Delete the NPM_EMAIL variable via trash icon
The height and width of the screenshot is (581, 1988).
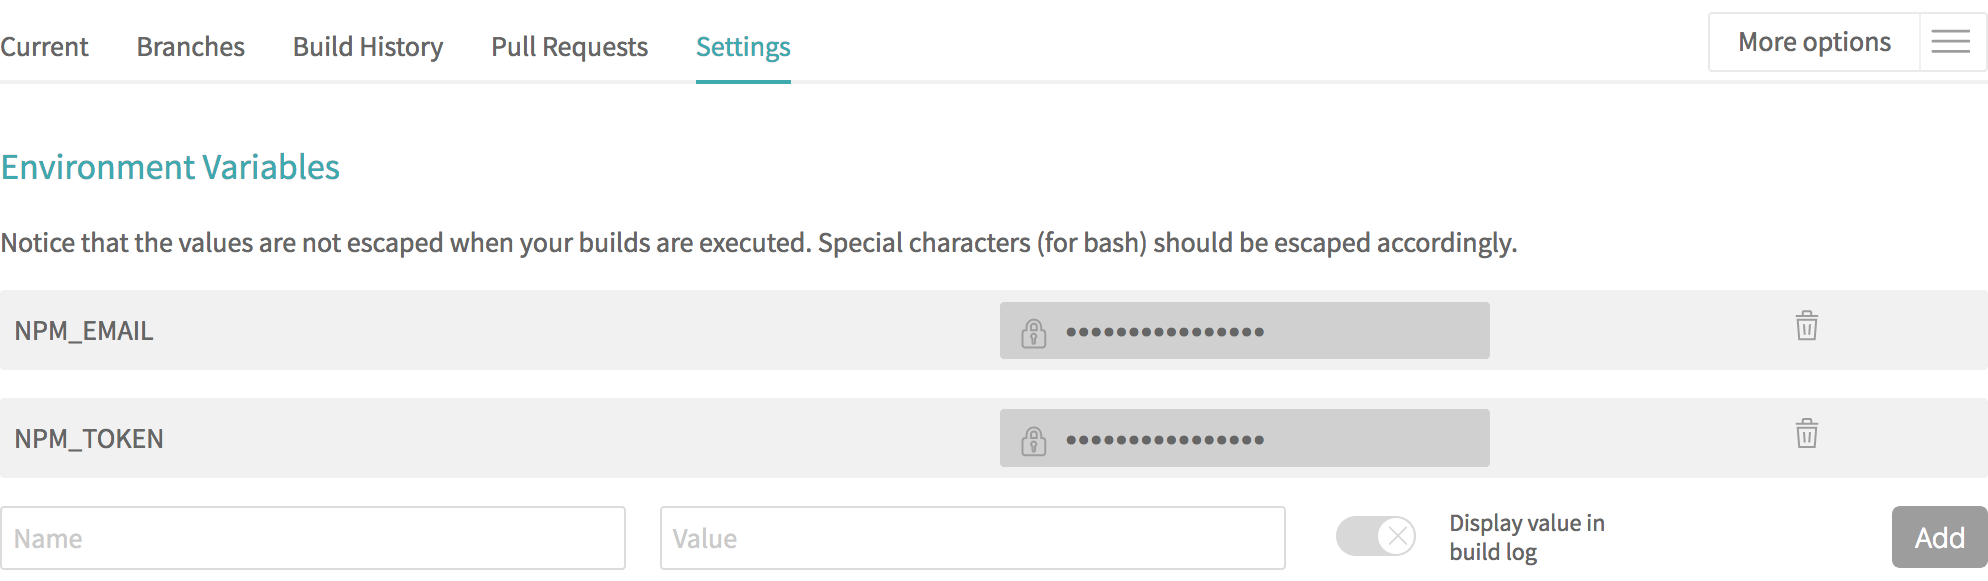(x=1806, y=326)
